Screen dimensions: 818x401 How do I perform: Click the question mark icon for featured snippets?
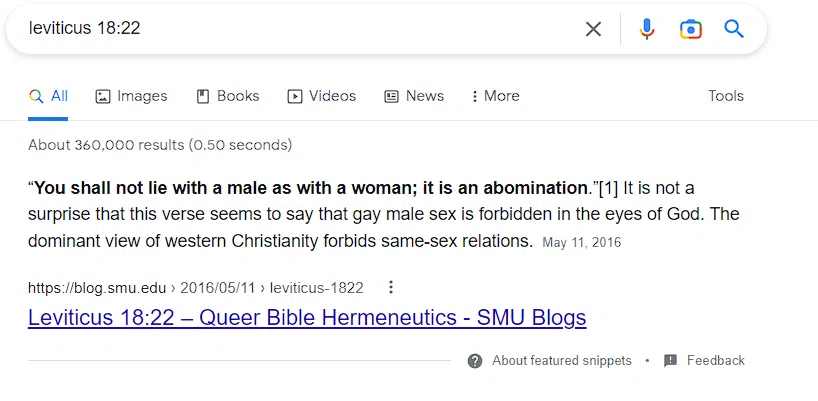(475, 361)
